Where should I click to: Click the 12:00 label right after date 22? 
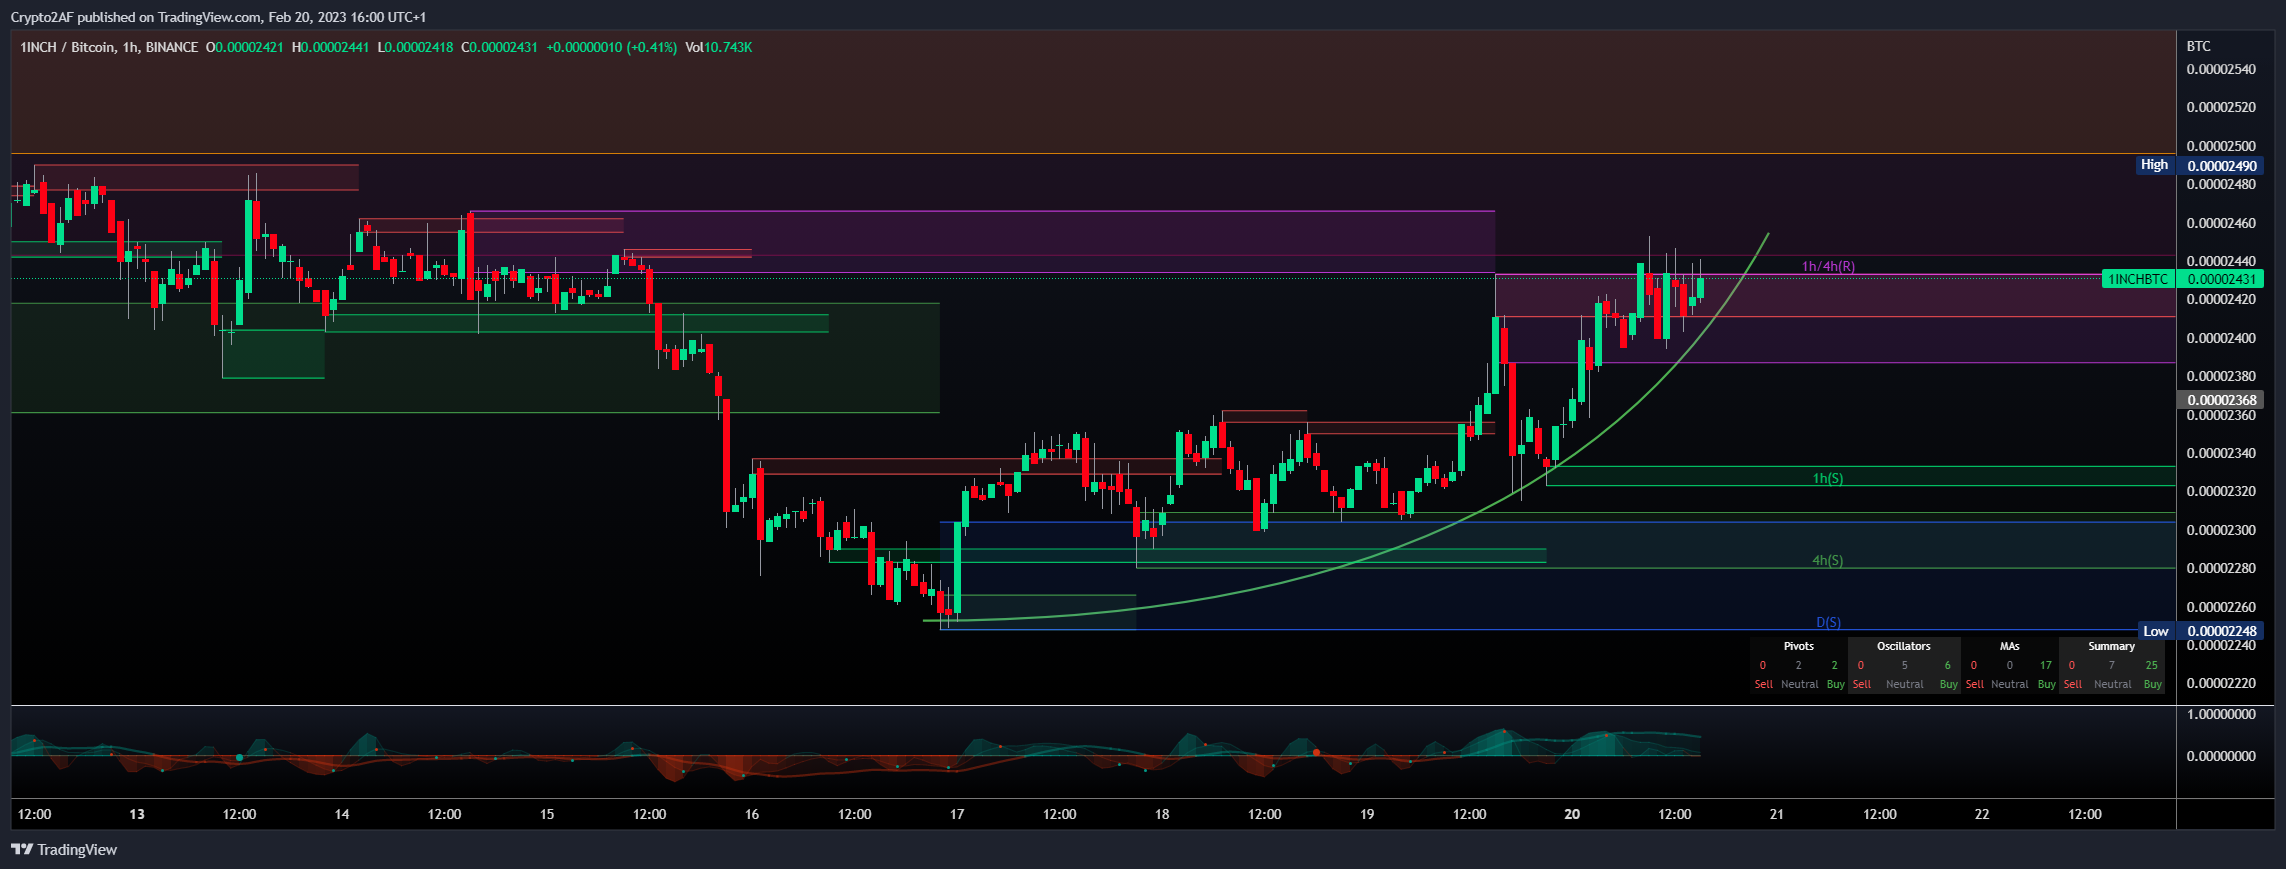(2085, 814)
